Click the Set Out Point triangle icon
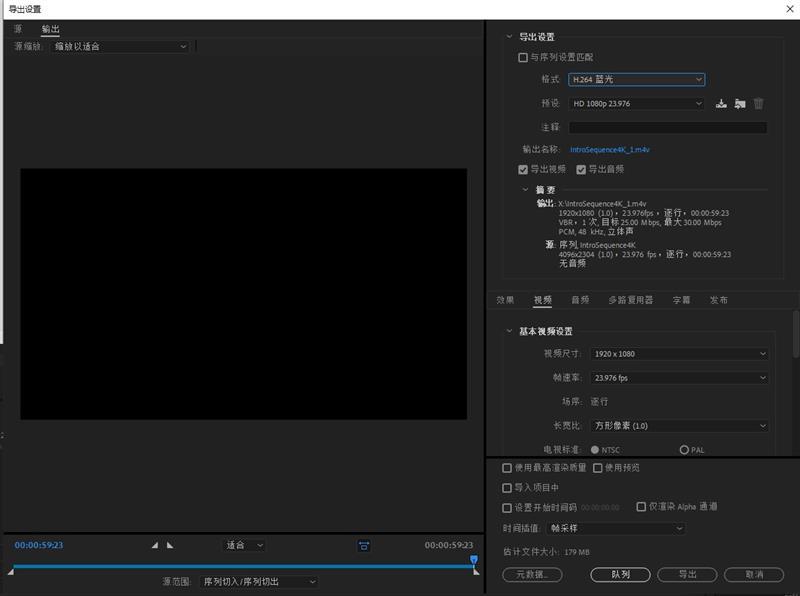This screenshot has width=800, height=596. point(170,545)
